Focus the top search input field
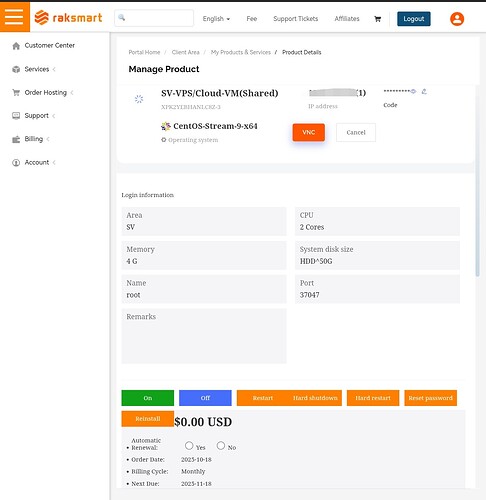This screenshot has height=500, width=486. click(154, 18)
